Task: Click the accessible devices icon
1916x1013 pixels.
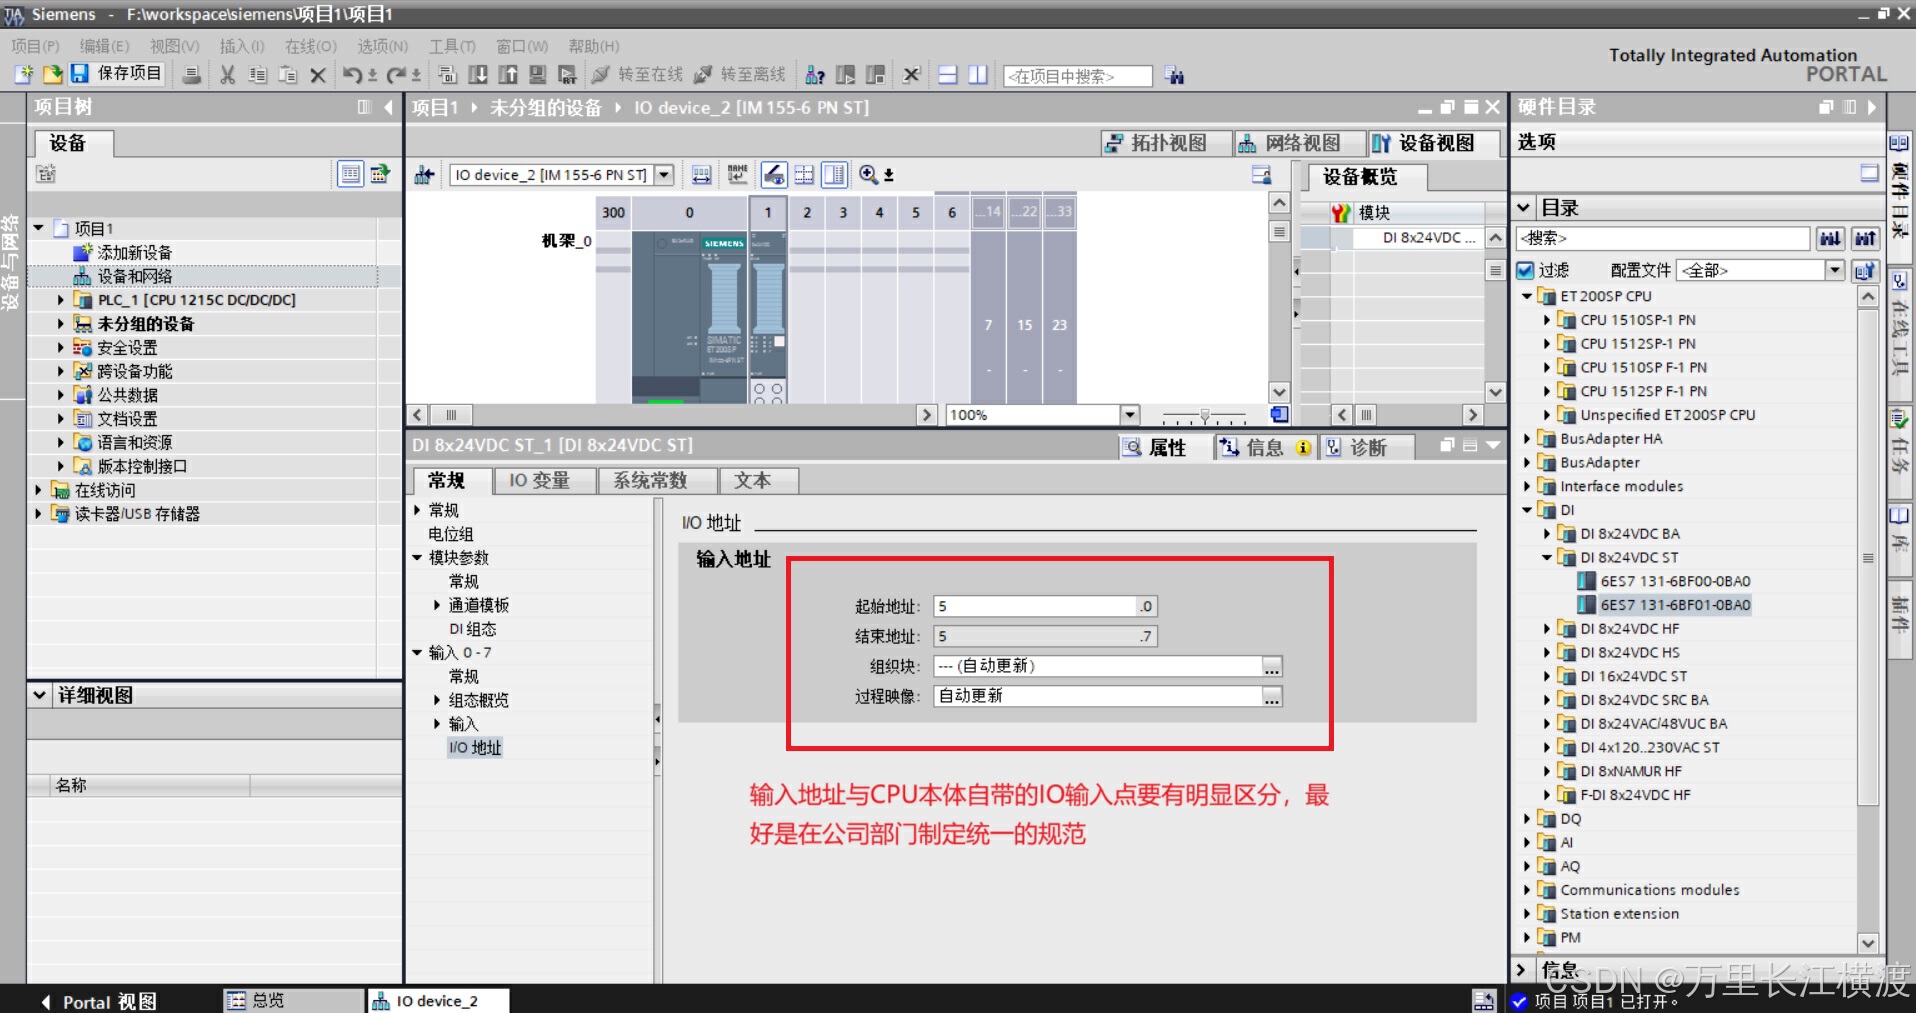Action: coord(815,75)
